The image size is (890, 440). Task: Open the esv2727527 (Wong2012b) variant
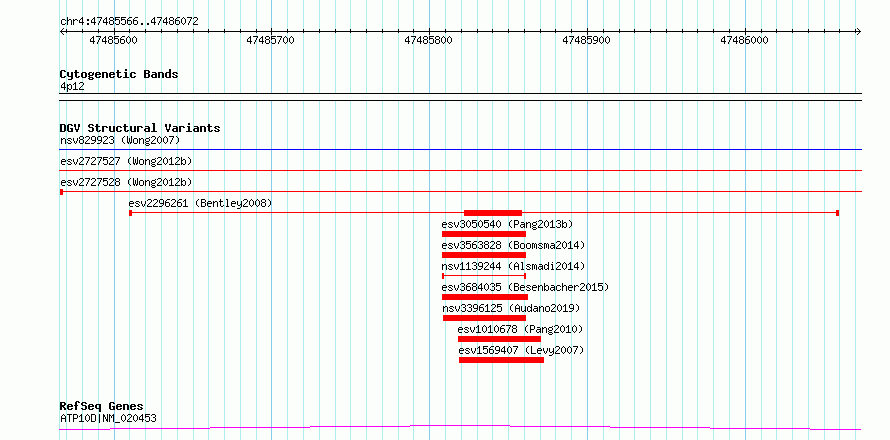pos(126,161)
